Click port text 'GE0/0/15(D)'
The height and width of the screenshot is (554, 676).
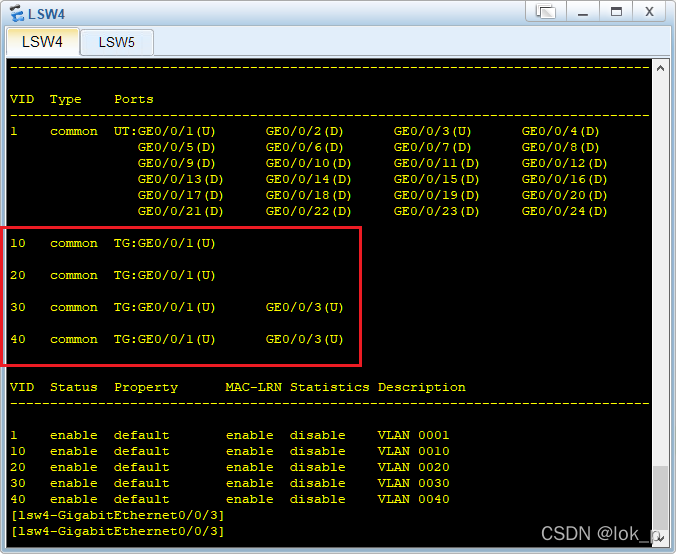(x=436, y=179)
